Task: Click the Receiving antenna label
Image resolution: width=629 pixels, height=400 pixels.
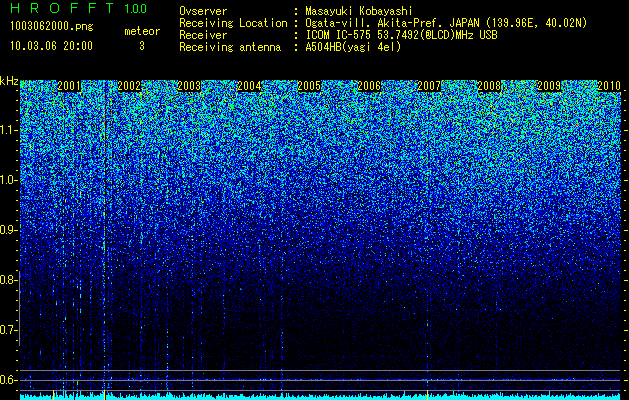Action: click(230, 47)
